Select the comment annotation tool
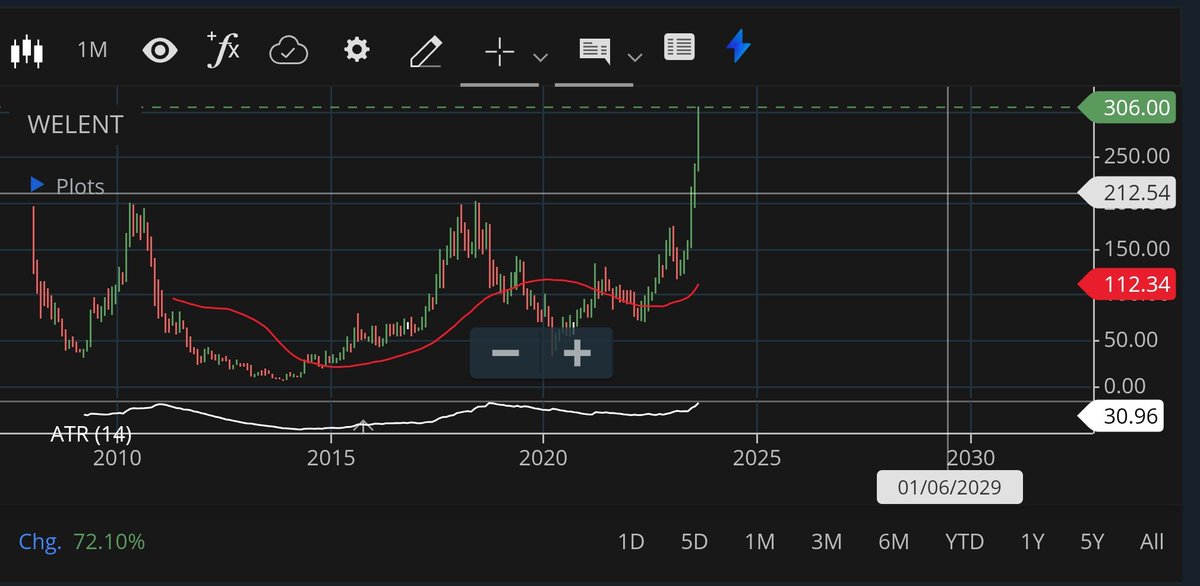Viewport: 1200px width, 586px height. 595,52
